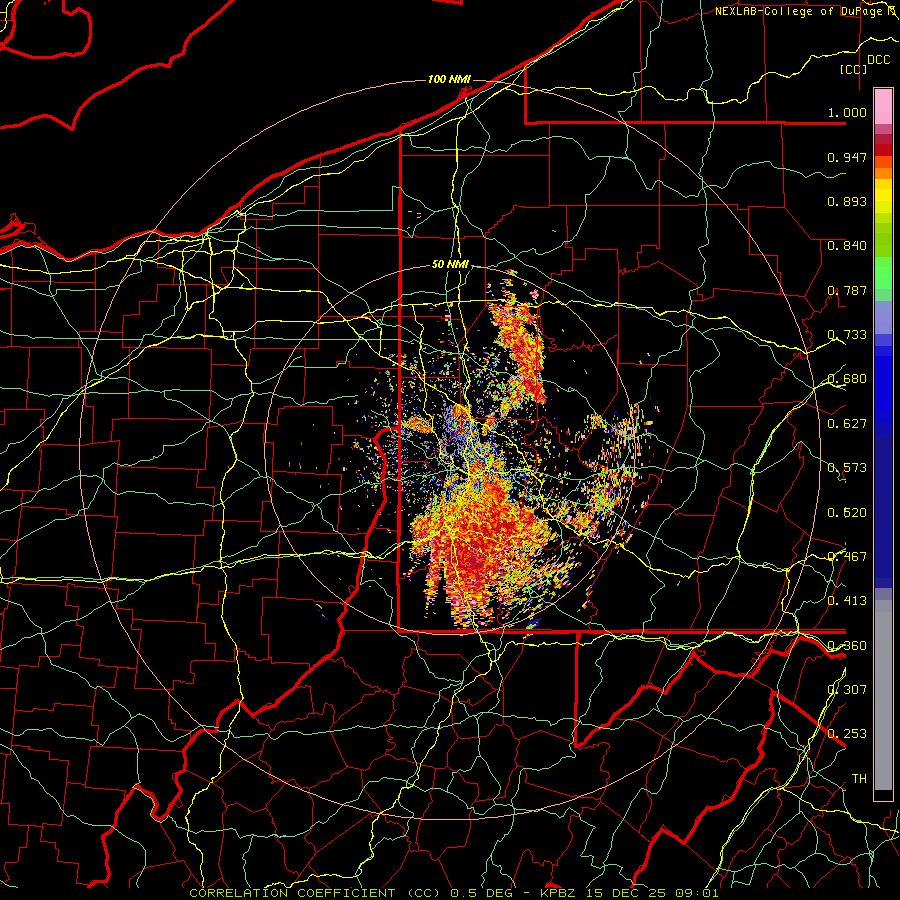Click the TH label at the color scale bottom
Viewport: 900px width, 900px height.
click(x=859, y=779)
